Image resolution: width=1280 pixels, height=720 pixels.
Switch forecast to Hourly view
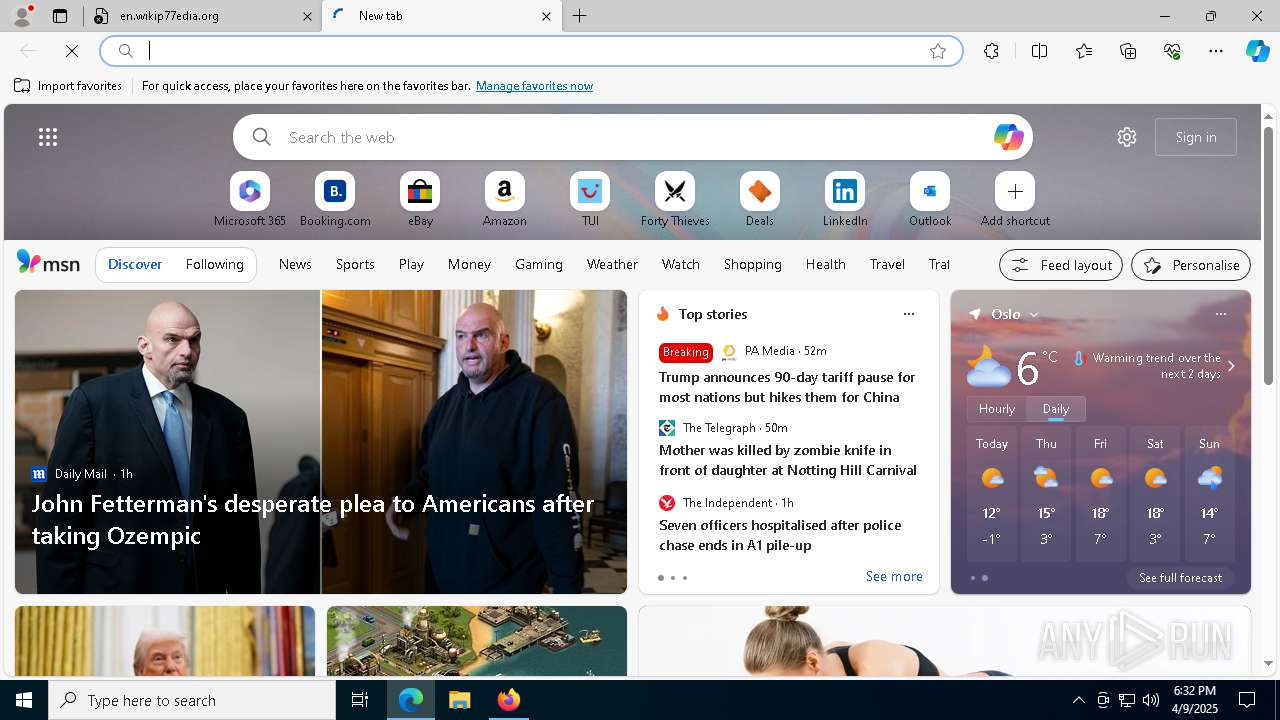click(x=997, y=409)
